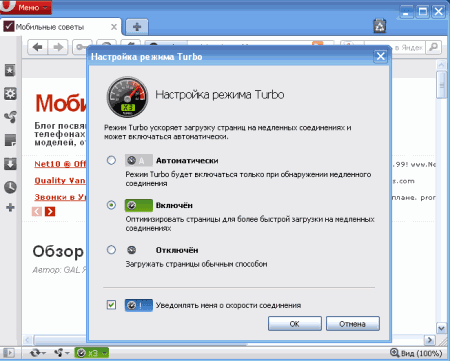The image size is (450, 361).
Task: Click the Отключён Turbo mode icon
Action: point(132,250)
